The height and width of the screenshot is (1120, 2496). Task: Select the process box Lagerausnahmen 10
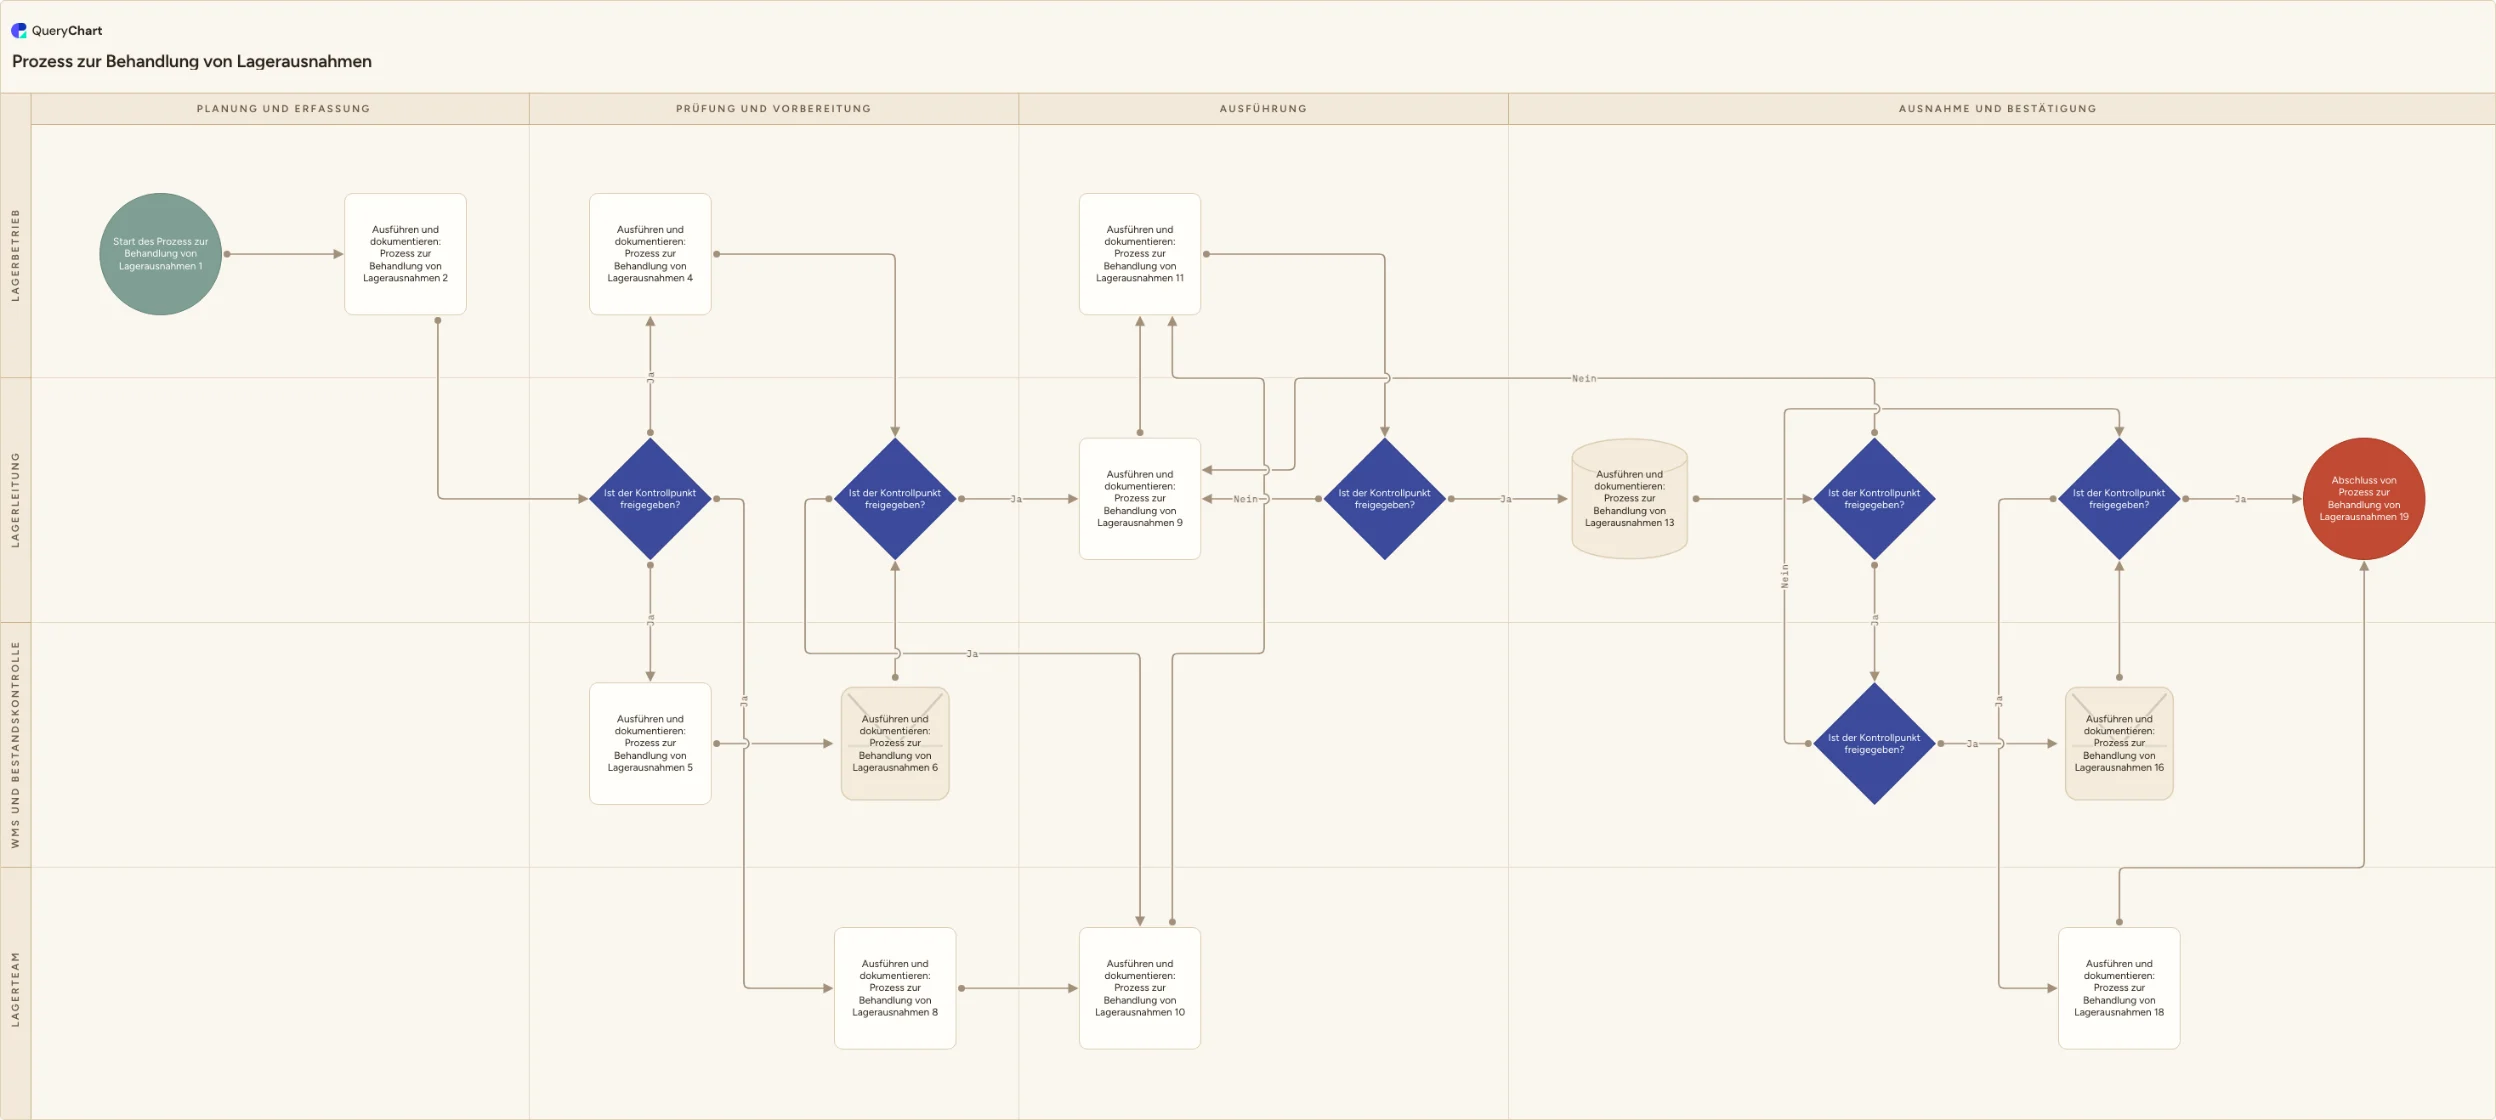click(x=1140, y=988)
